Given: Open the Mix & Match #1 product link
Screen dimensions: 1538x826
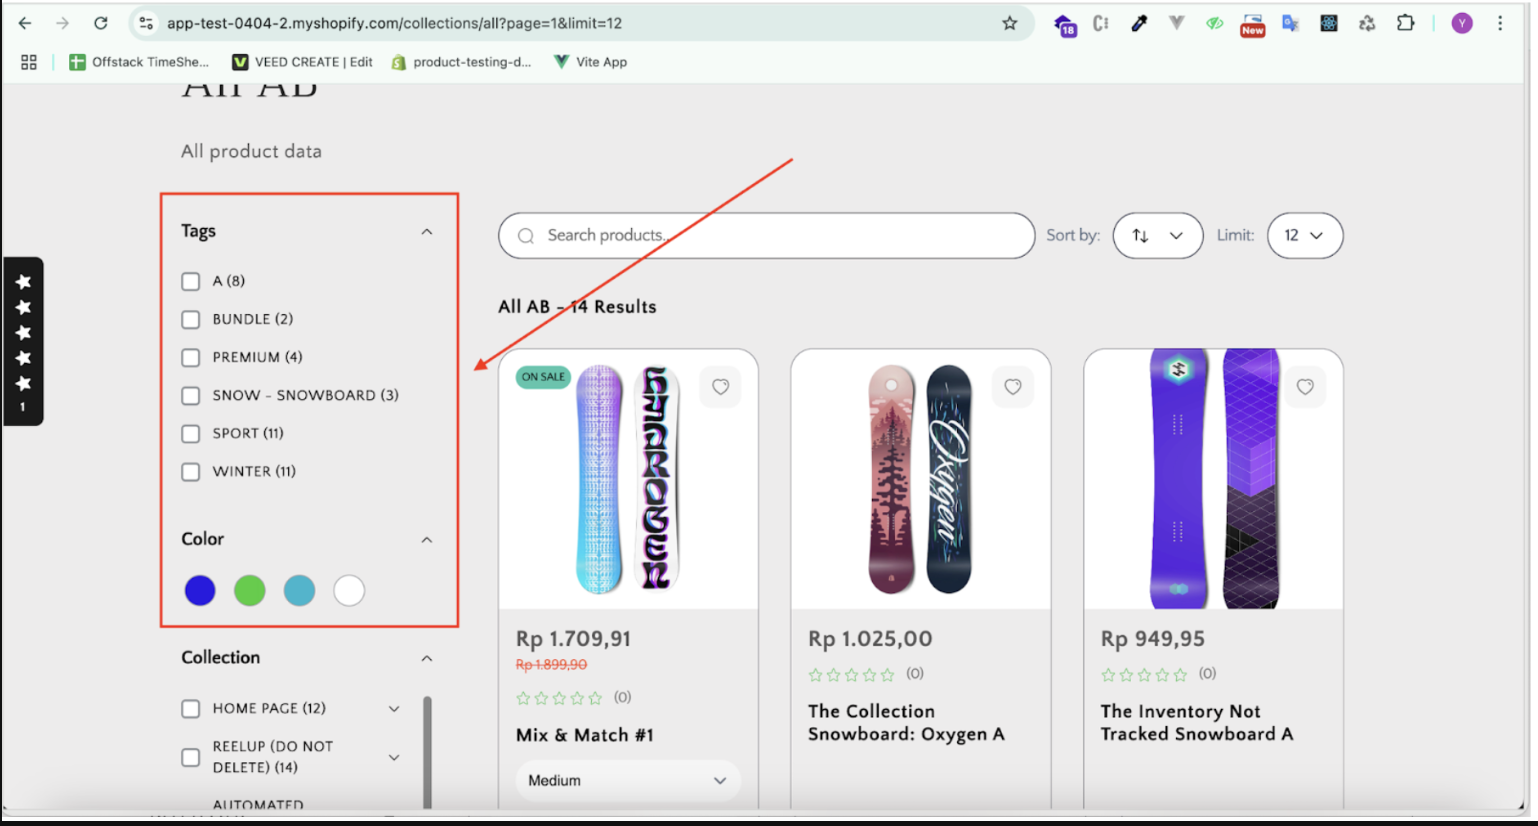Looking at the screenshot, I should coord(584,735).
